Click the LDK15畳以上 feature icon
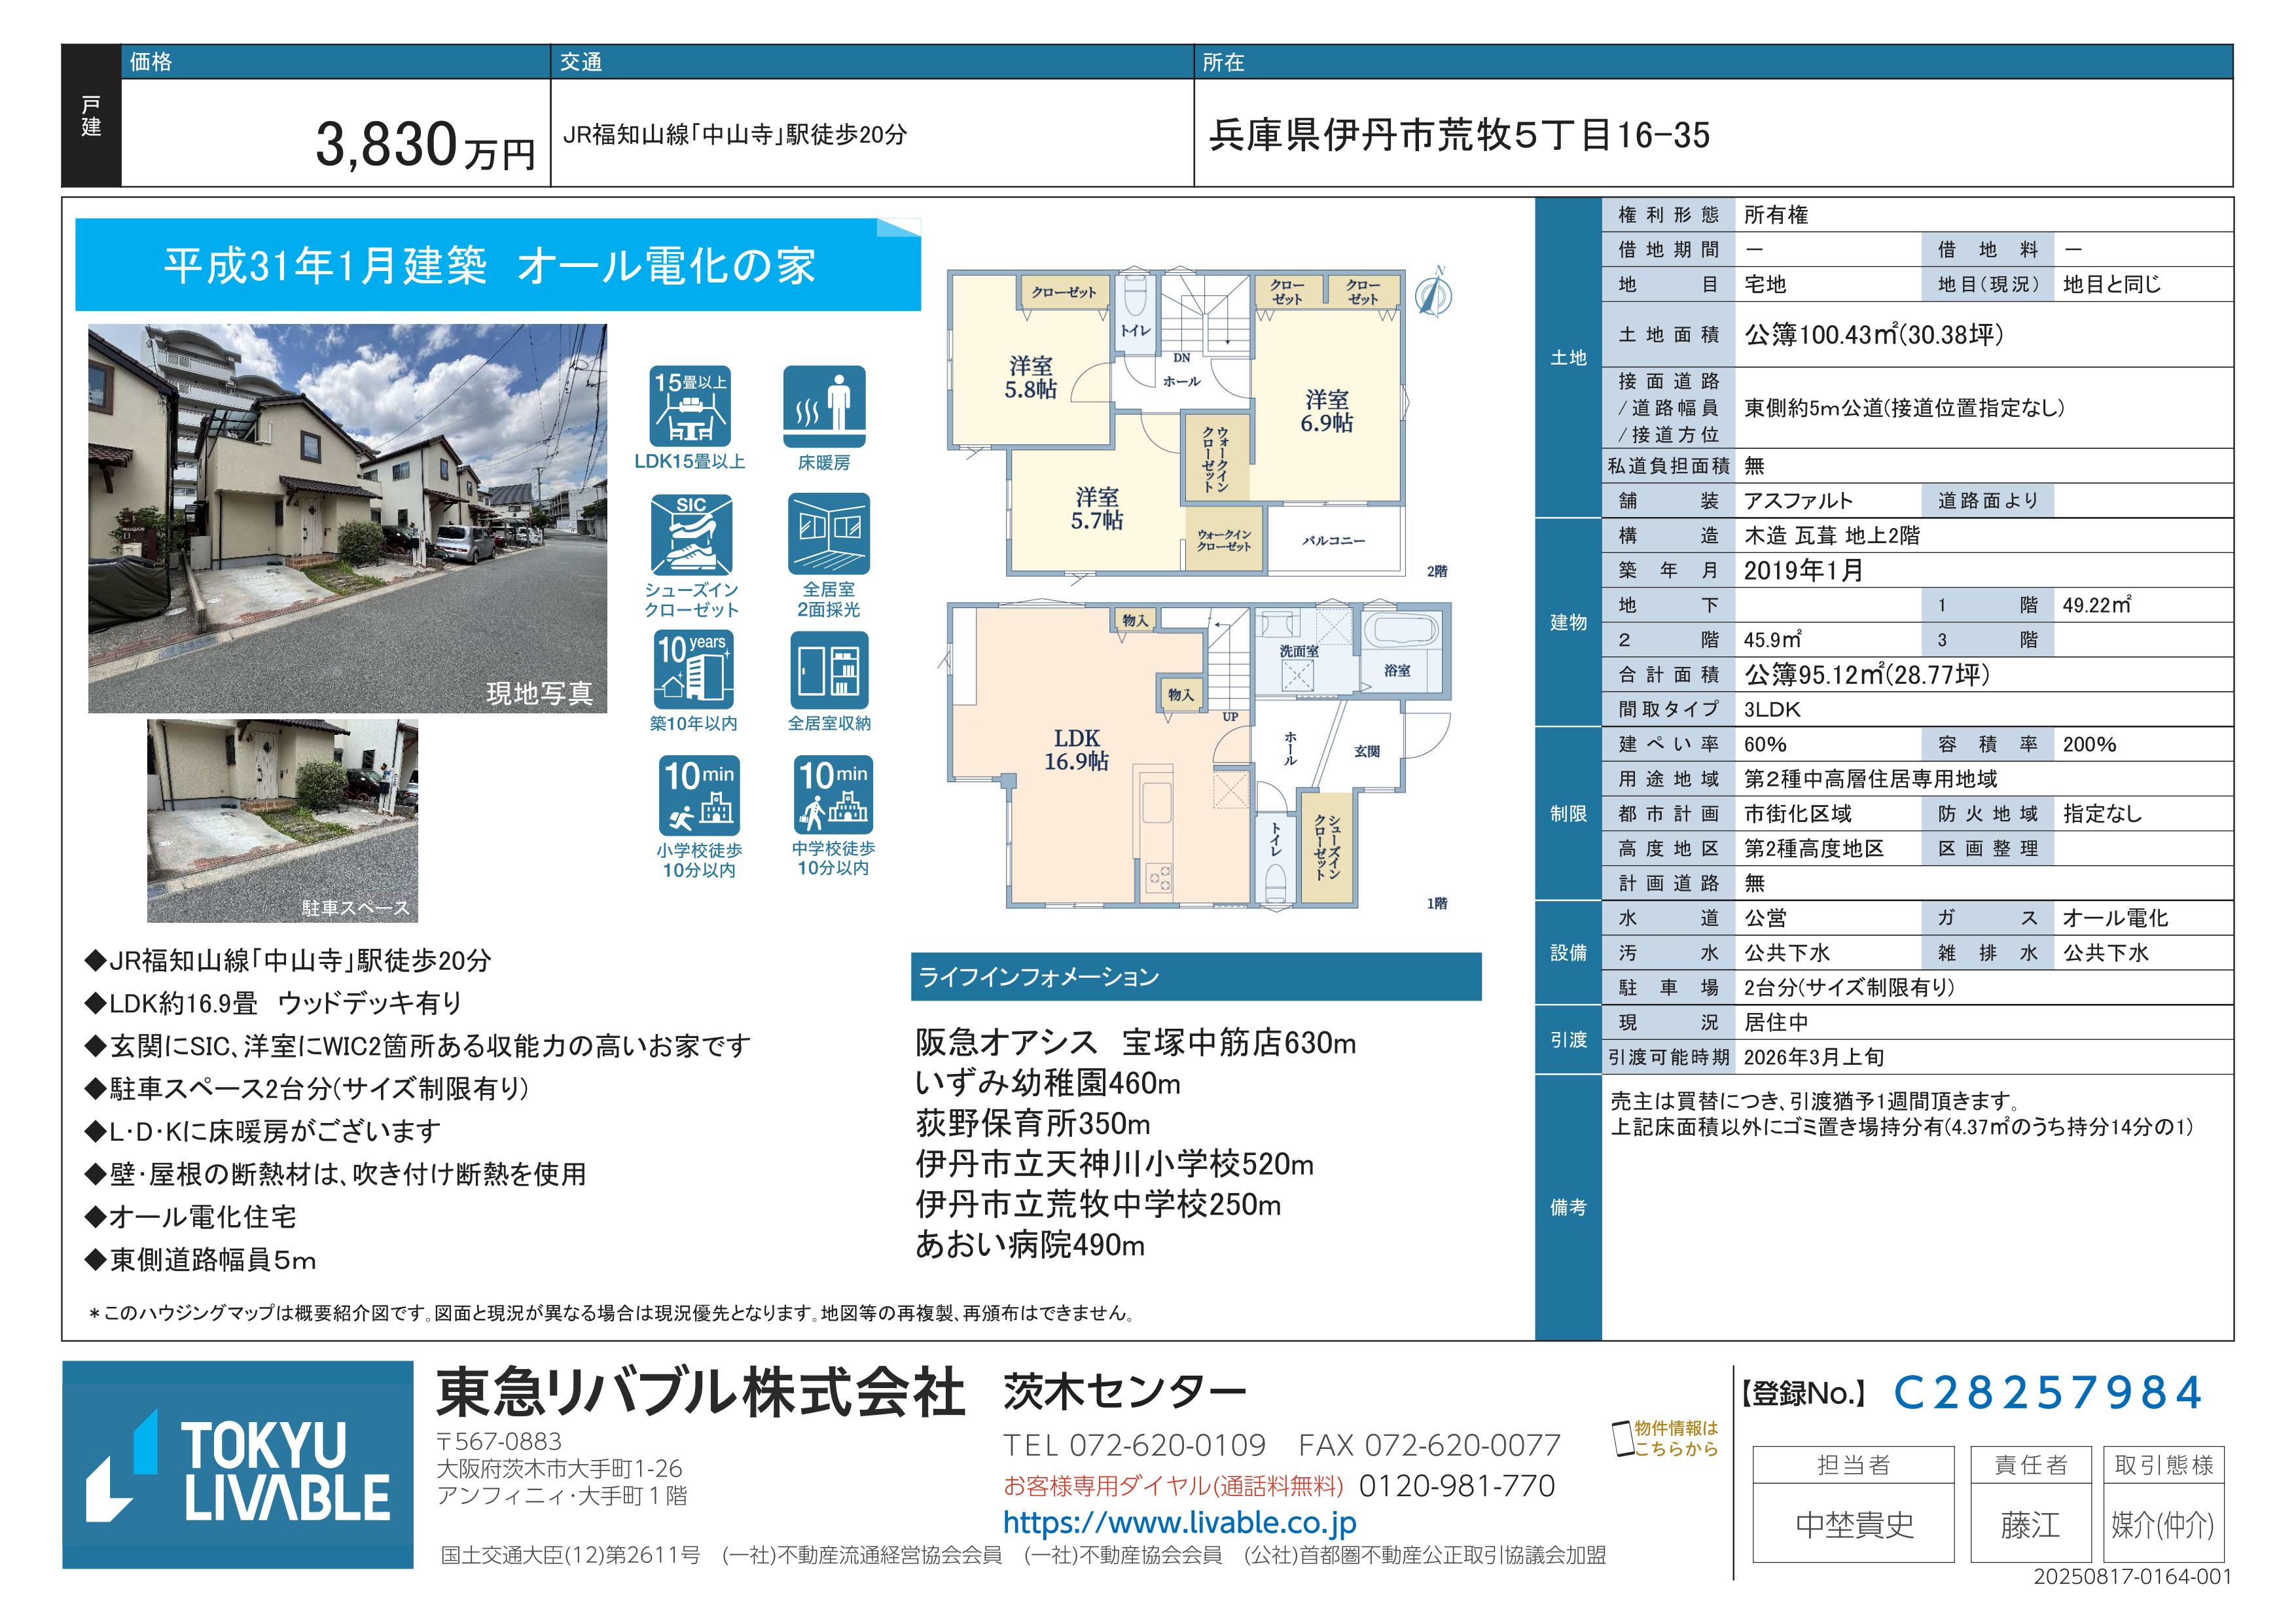This screenshot has width=2296, height=1623. (690, 408)
